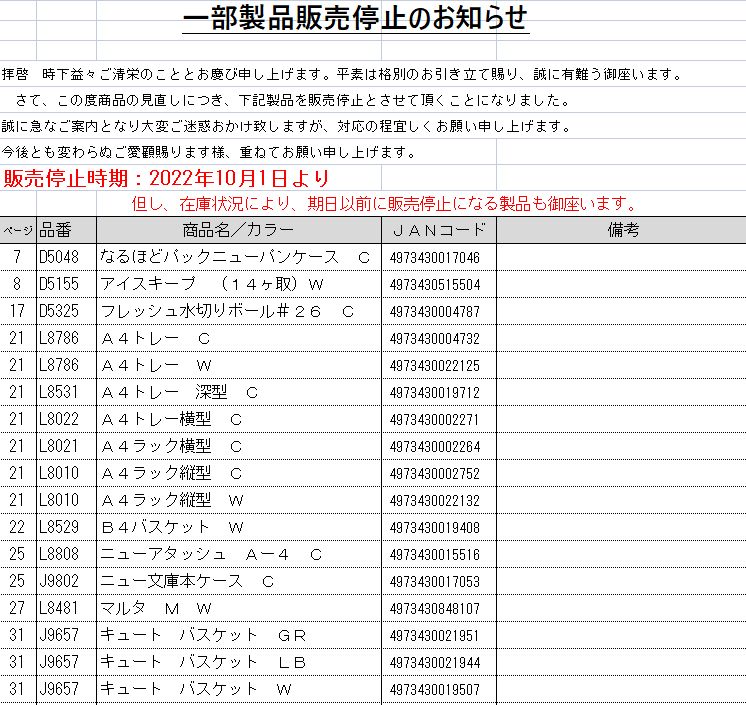Click product name キュート バスケット ＬＢ

pos(203,663)
